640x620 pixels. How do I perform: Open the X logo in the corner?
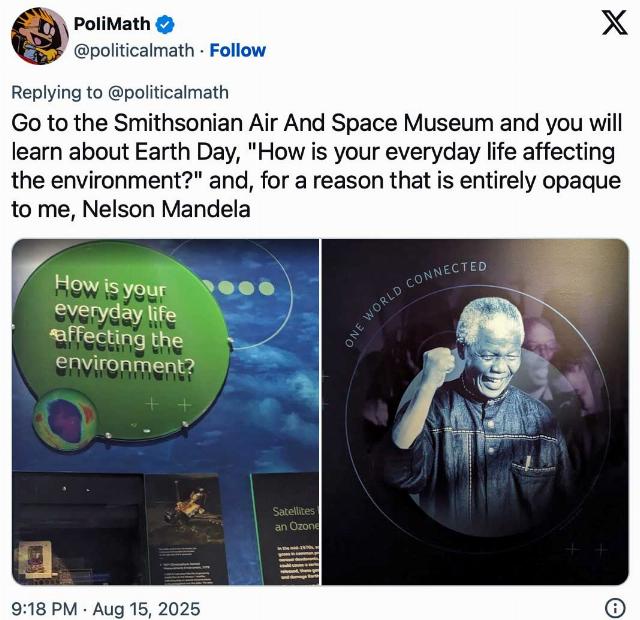(614, 24)
